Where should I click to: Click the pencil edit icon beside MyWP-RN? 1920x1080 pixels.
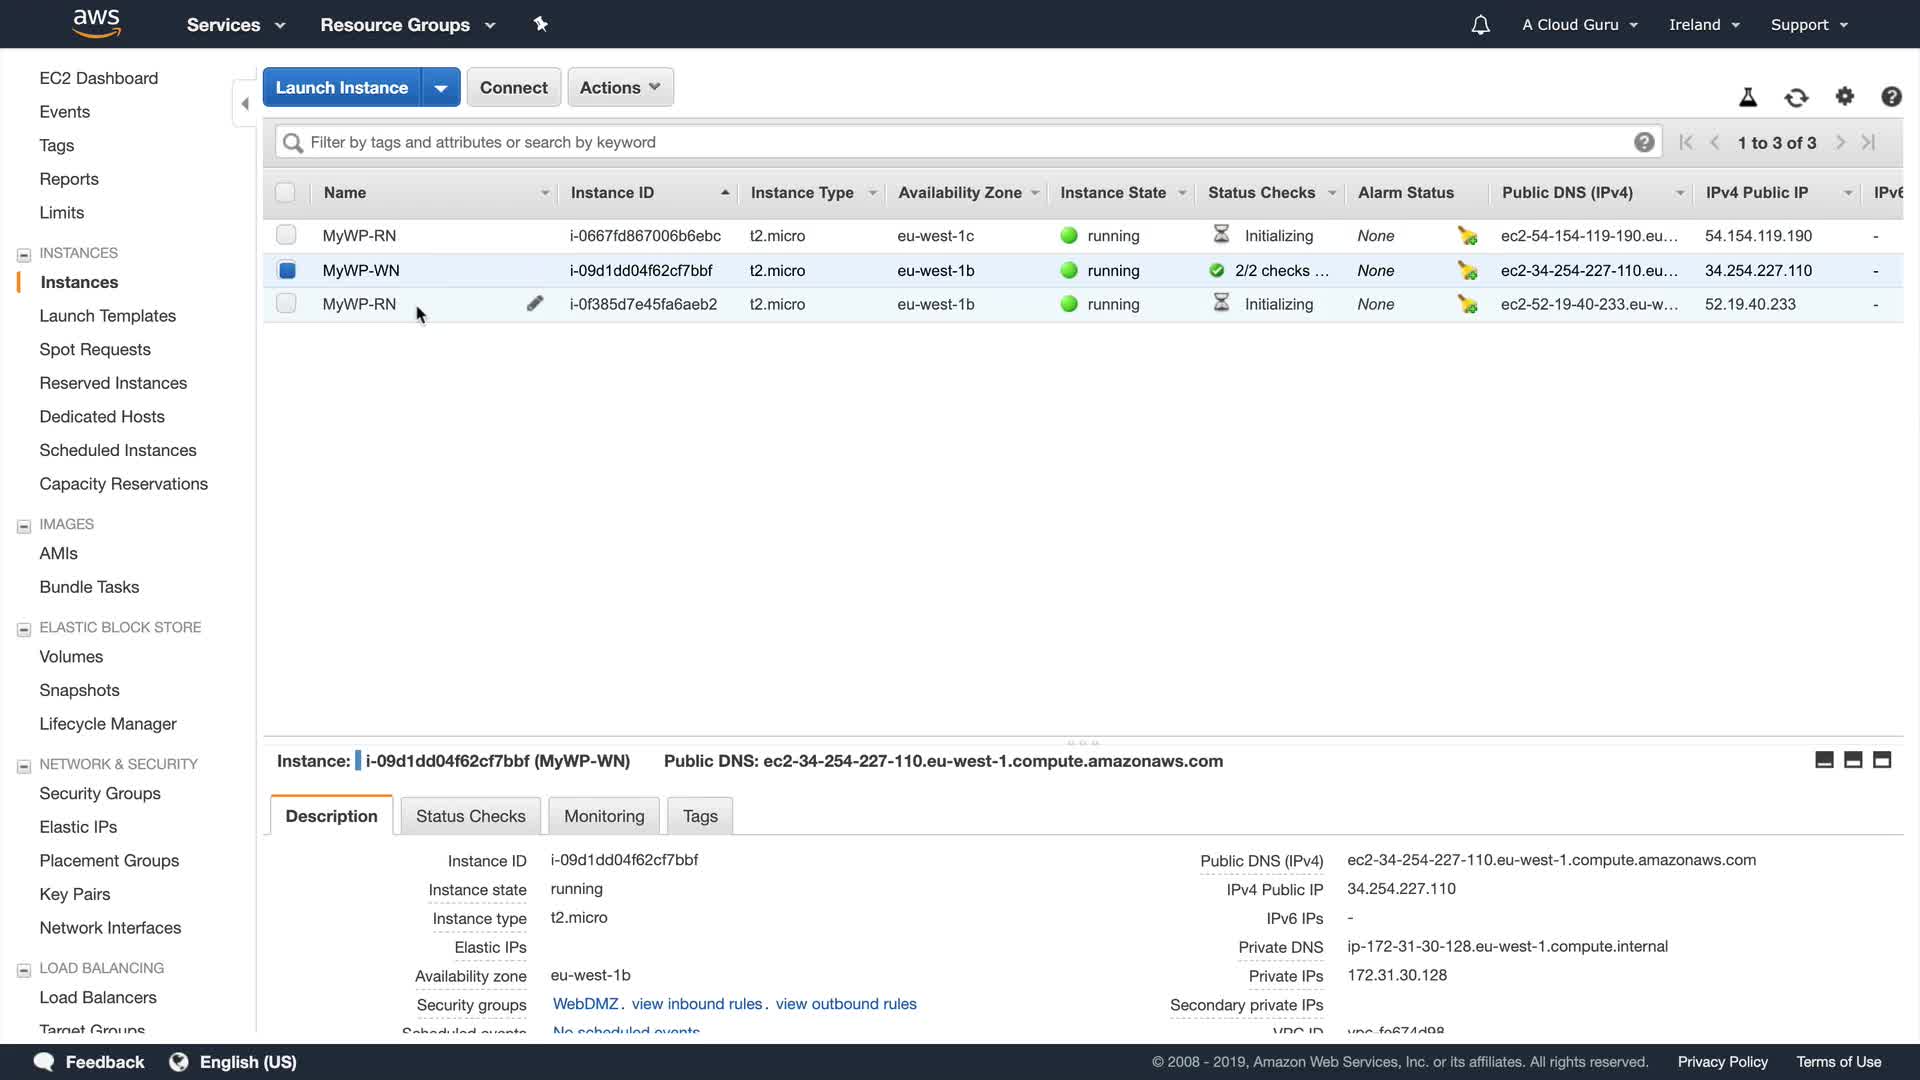pos(535,304)
